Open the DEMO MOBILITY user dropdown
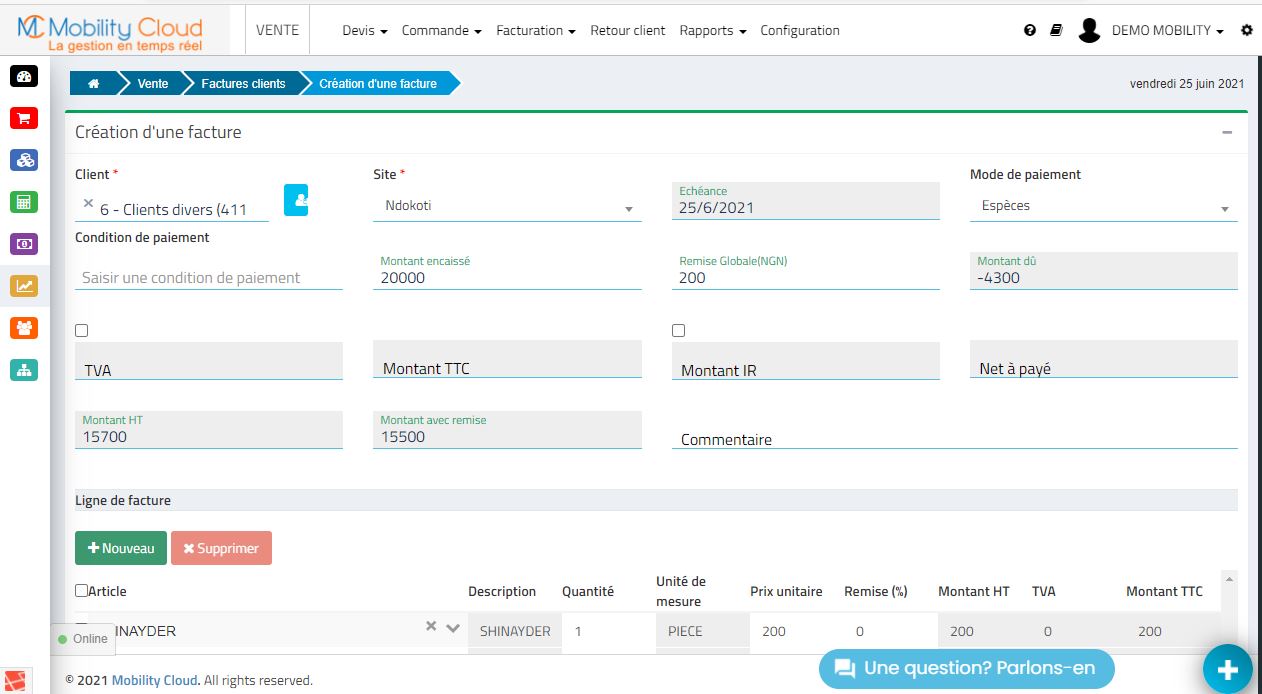Viewport: 1262px width, 694px height. [x=1166, y=31]
